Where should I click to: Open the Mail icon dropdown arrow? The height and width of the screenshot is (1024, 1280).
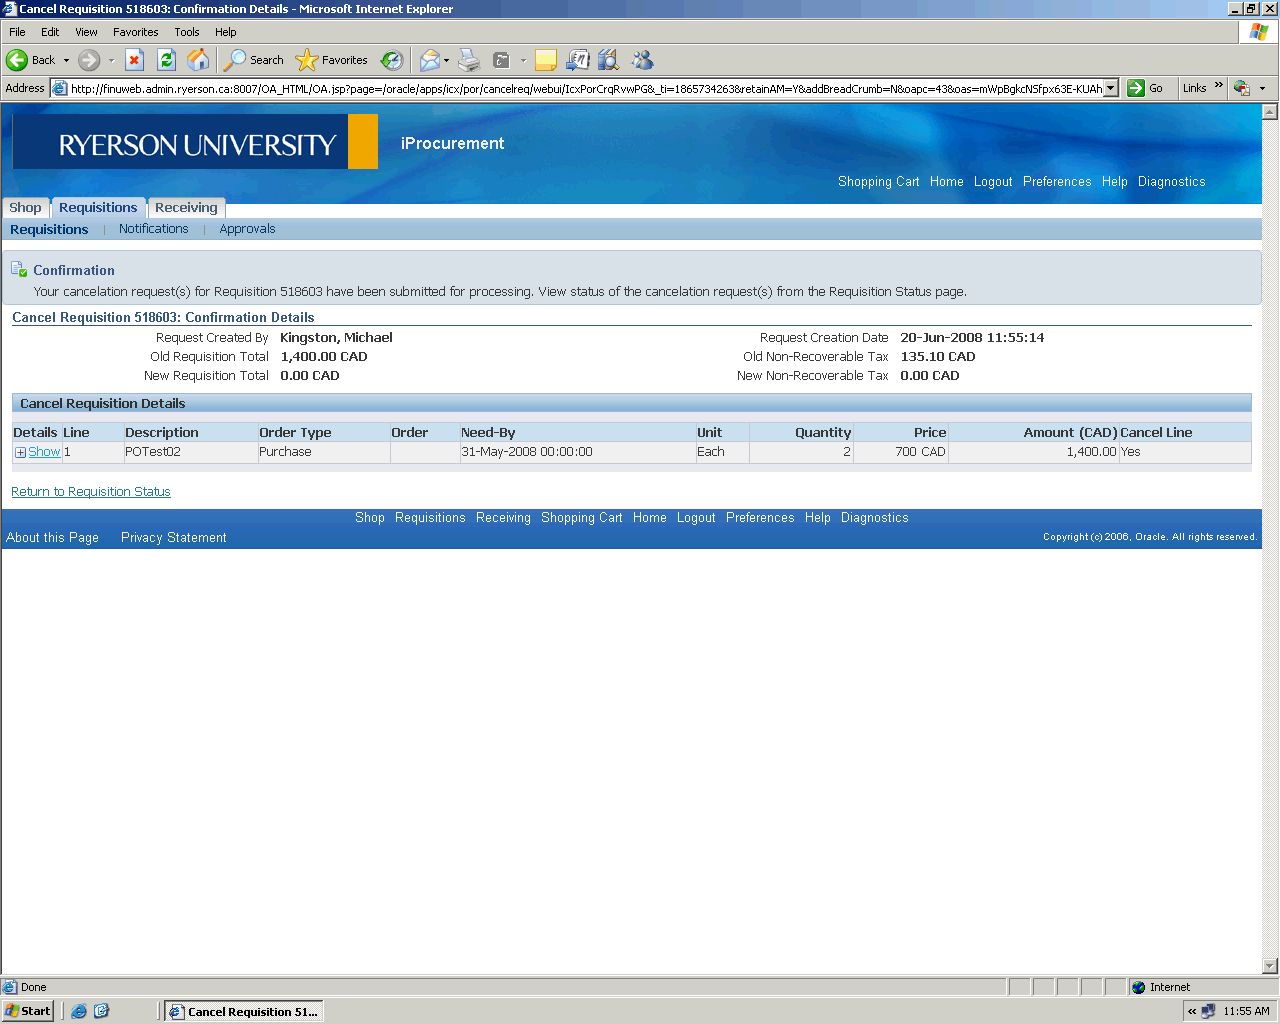[446, 60]
